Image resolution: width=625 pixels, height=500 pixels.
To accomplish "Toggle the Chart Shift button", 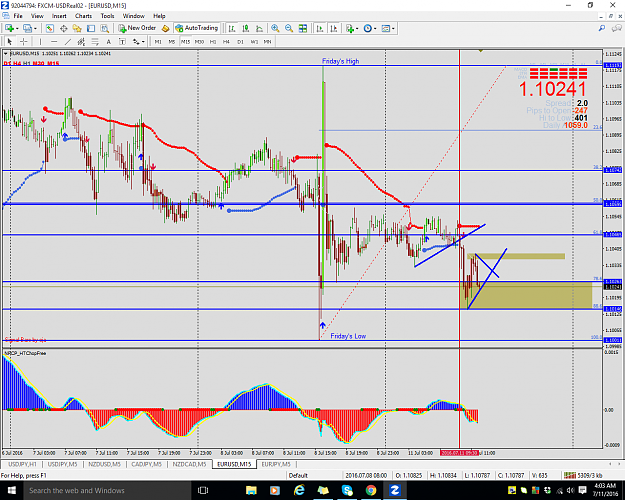I will point(334,28).
